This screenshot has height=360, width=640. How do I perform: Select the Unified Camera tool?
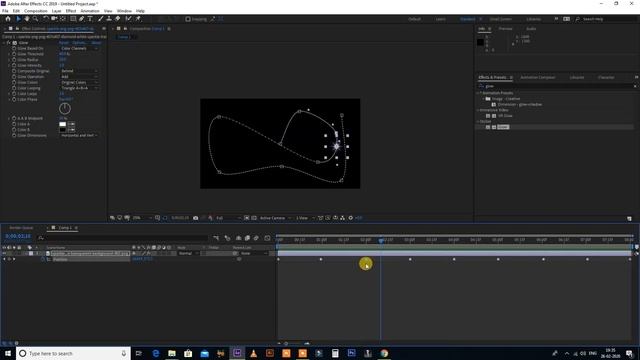54,19
